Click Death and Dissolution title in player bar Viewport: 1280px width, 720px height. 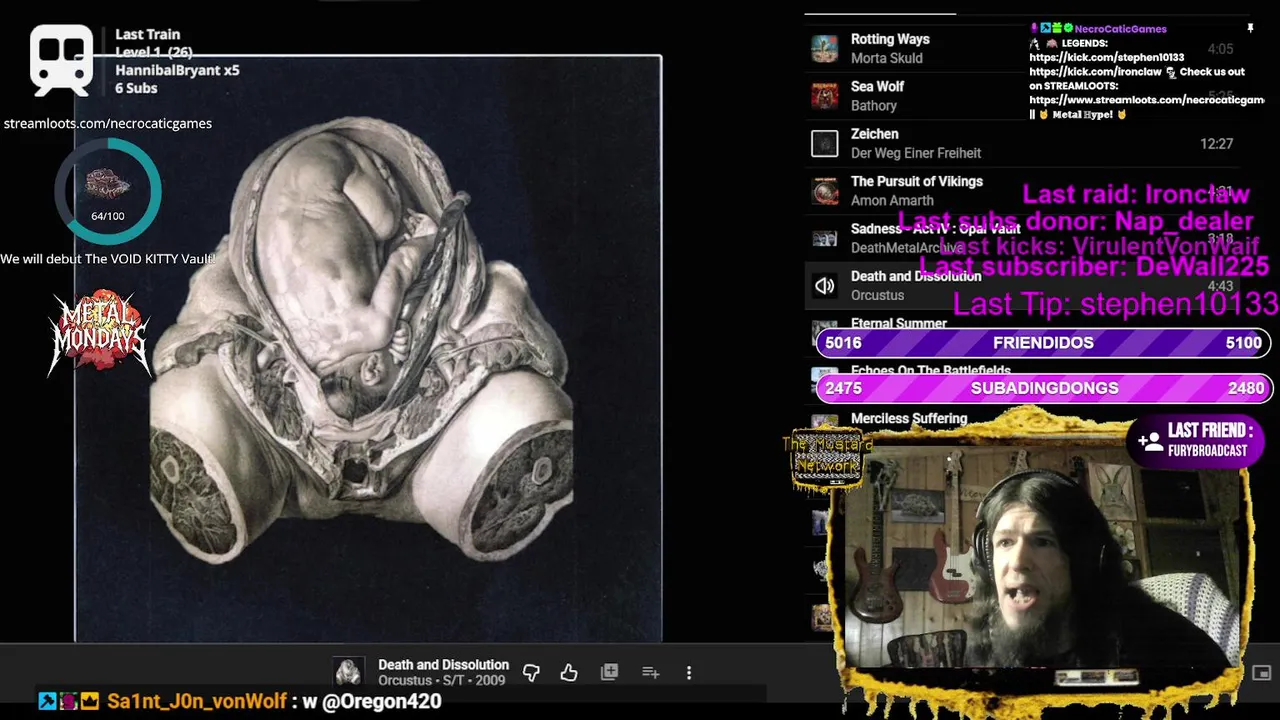[443, 665]
